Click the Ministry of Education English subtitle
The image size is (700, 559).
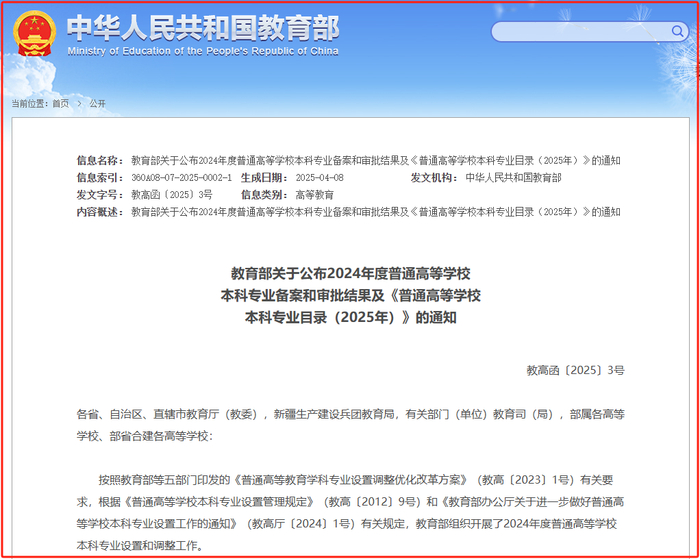click(x=203, y=51)
